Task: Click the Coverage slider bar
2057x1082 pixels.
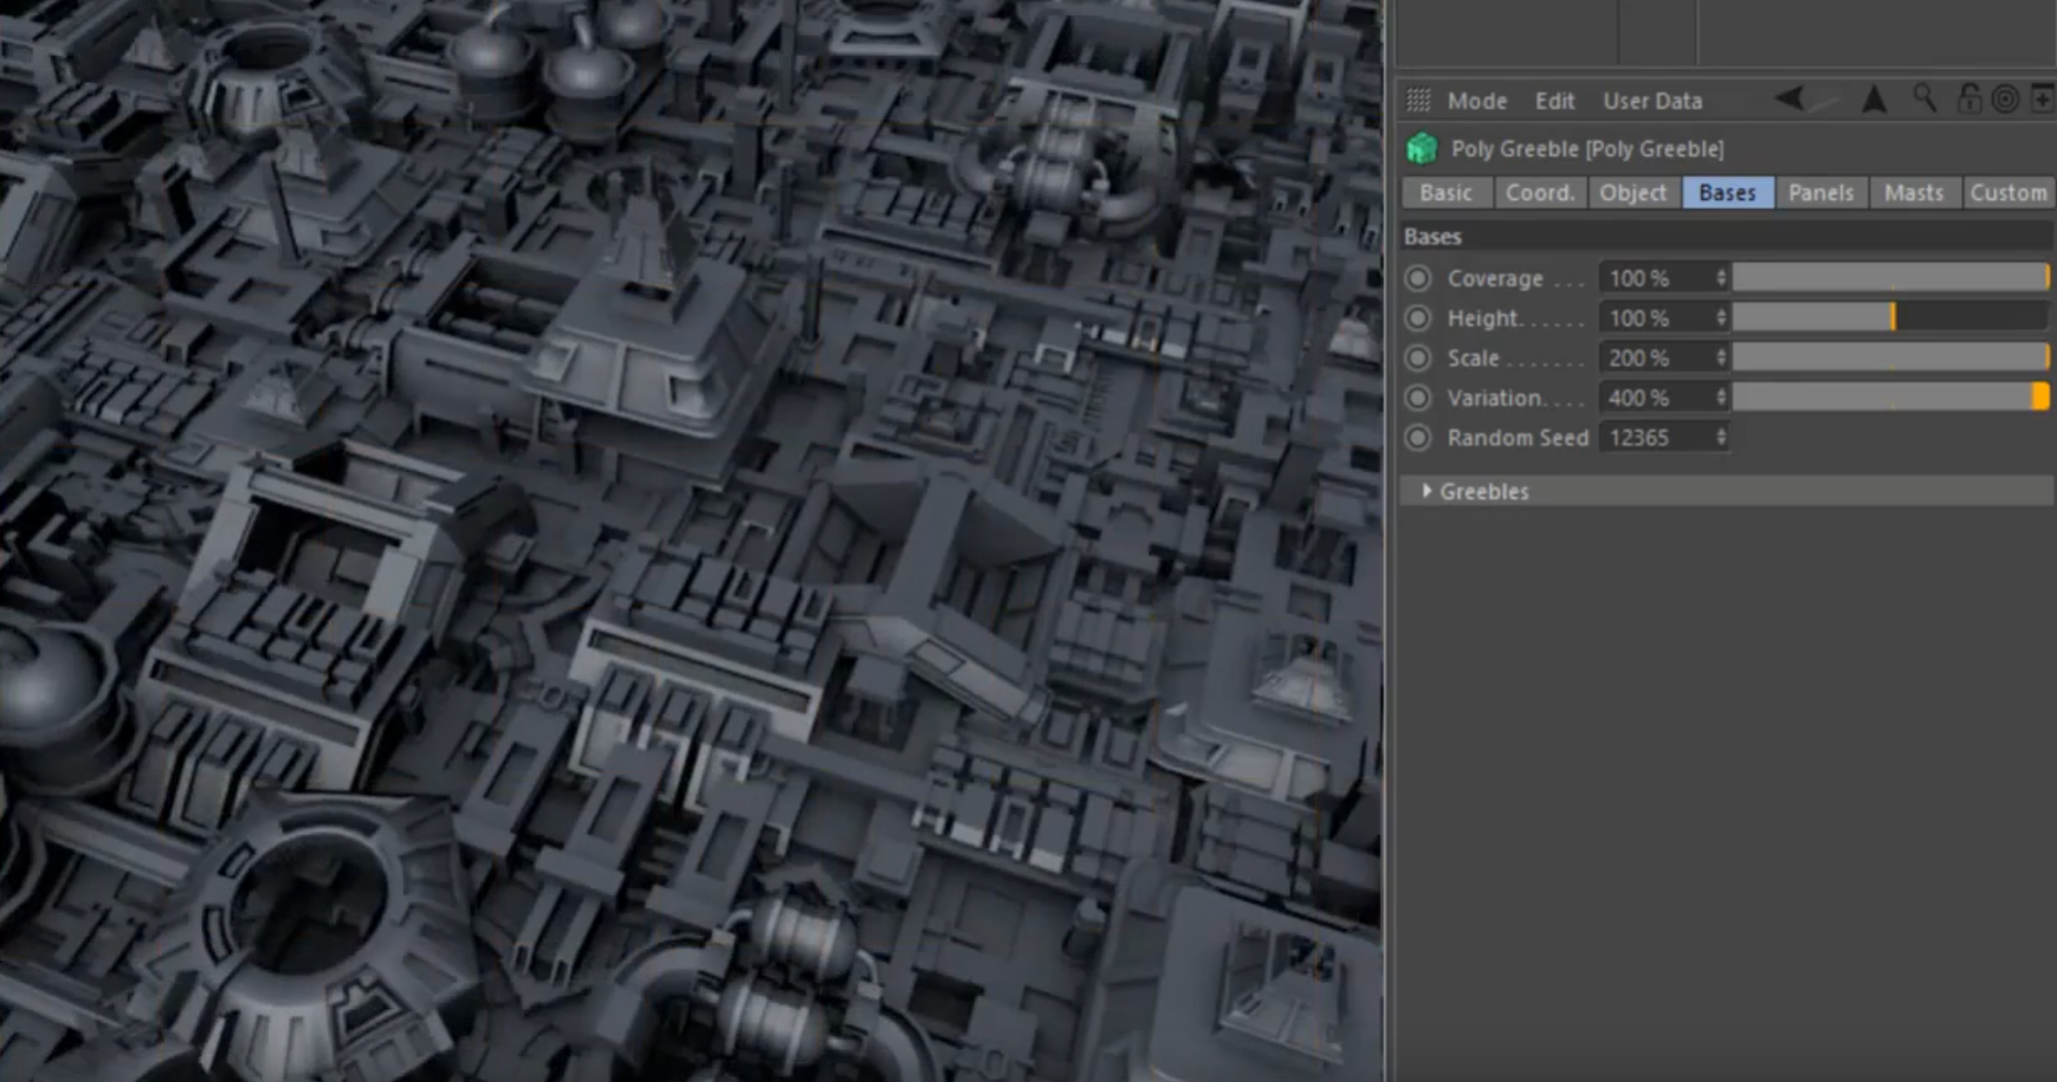Action: point(1891,278)
